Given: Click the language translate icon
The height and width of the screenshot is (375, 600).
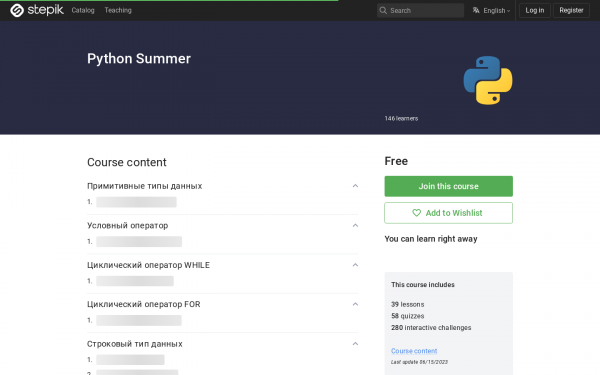Looking at the screenshot, I should pos(476,10).
